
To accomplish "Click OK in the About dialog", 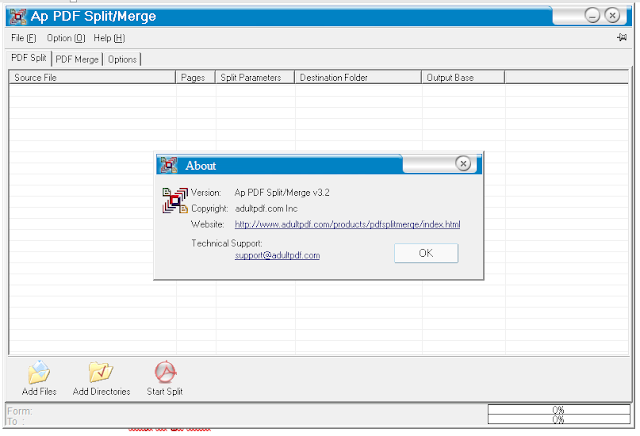I will [426, 253].
